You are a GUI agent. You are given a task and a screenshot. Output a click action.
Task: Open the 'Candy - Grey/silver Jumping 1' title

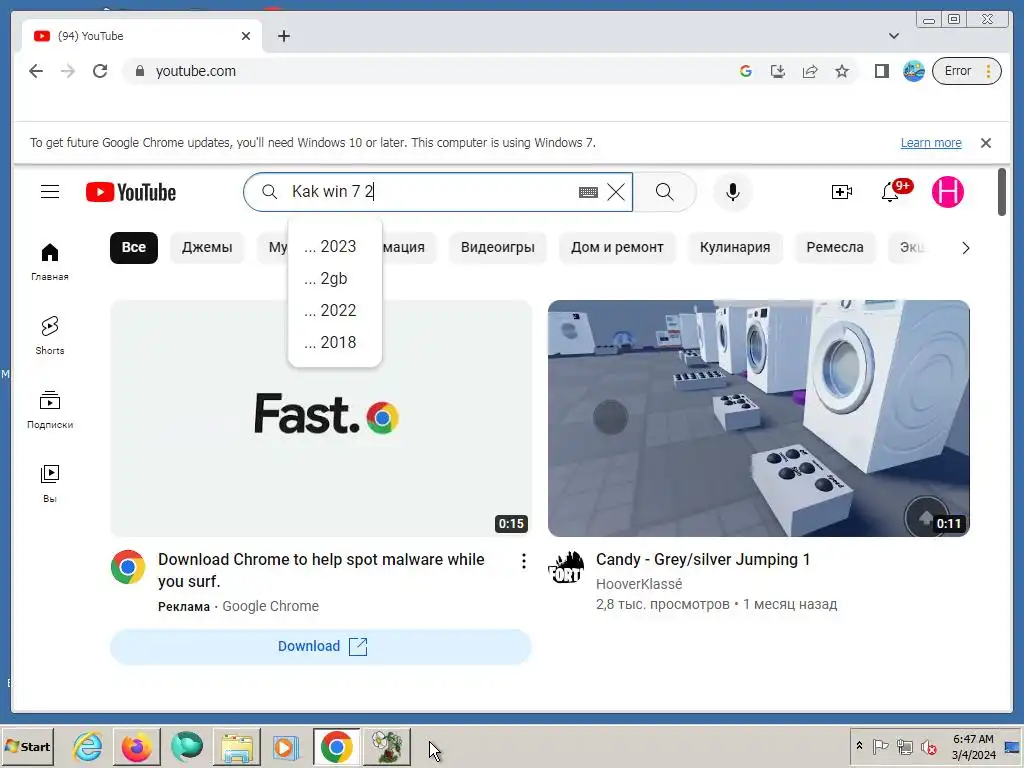point(703,560)
